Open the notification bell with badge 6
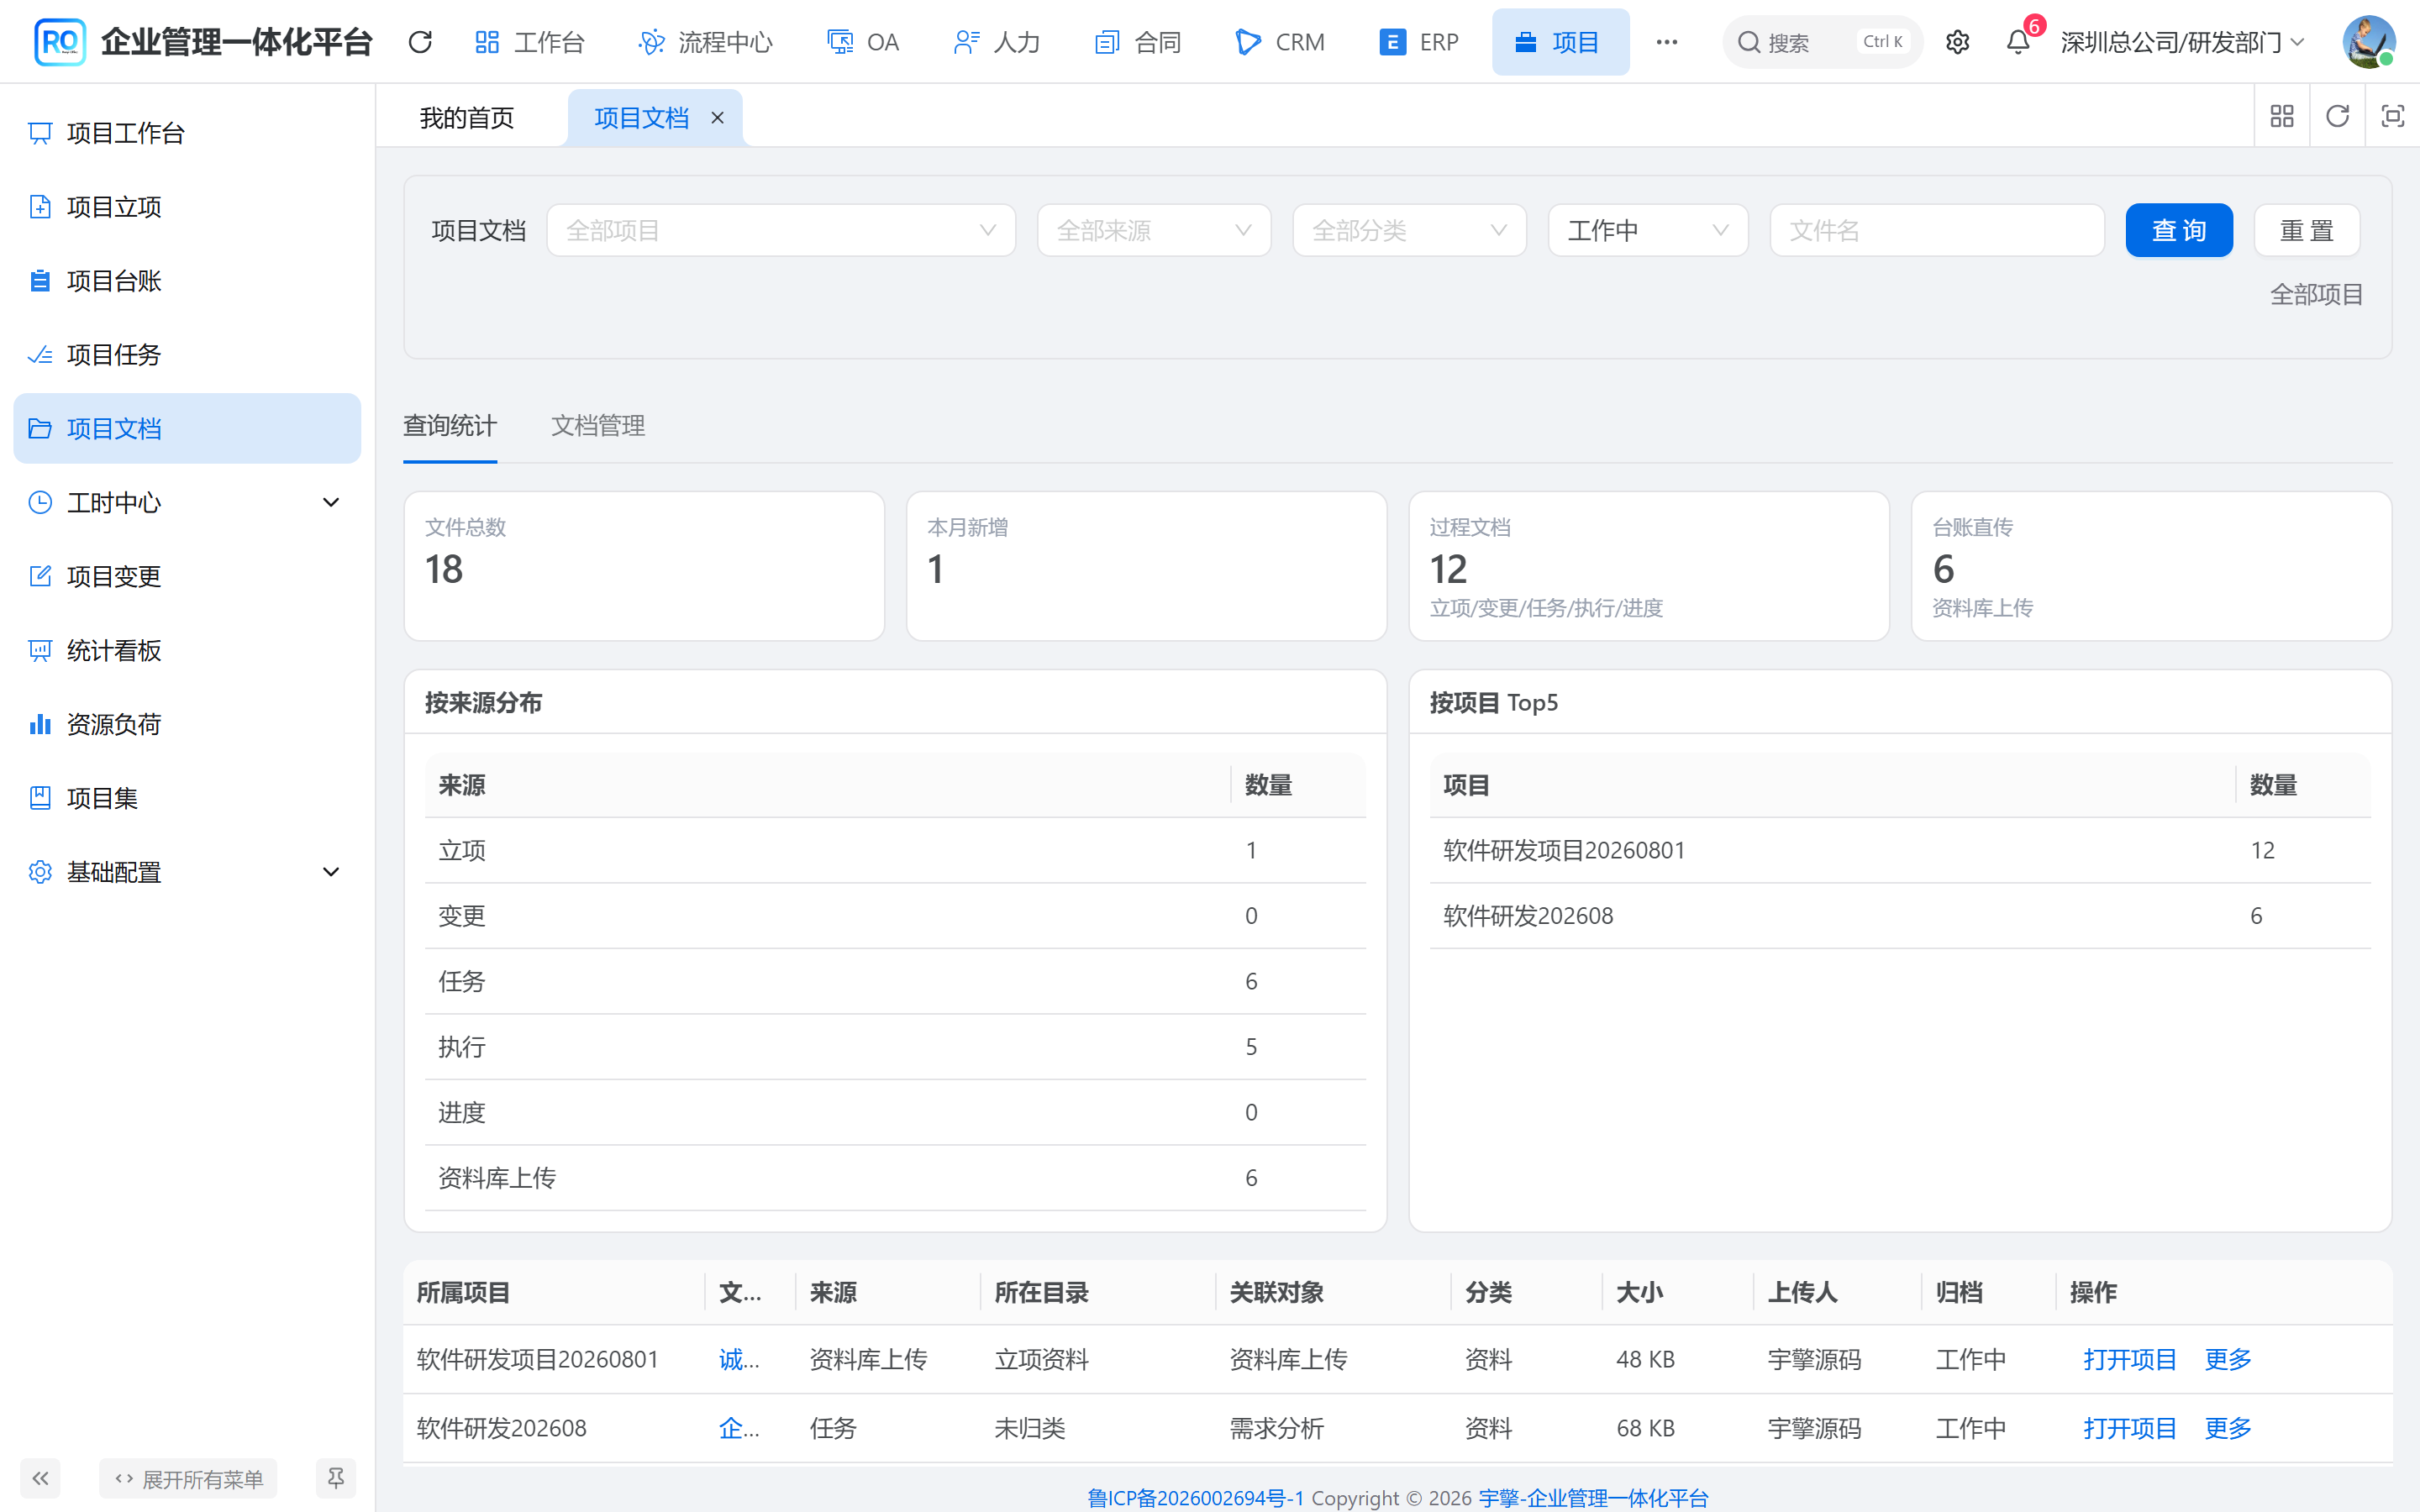 click(x=2018, y=42)
